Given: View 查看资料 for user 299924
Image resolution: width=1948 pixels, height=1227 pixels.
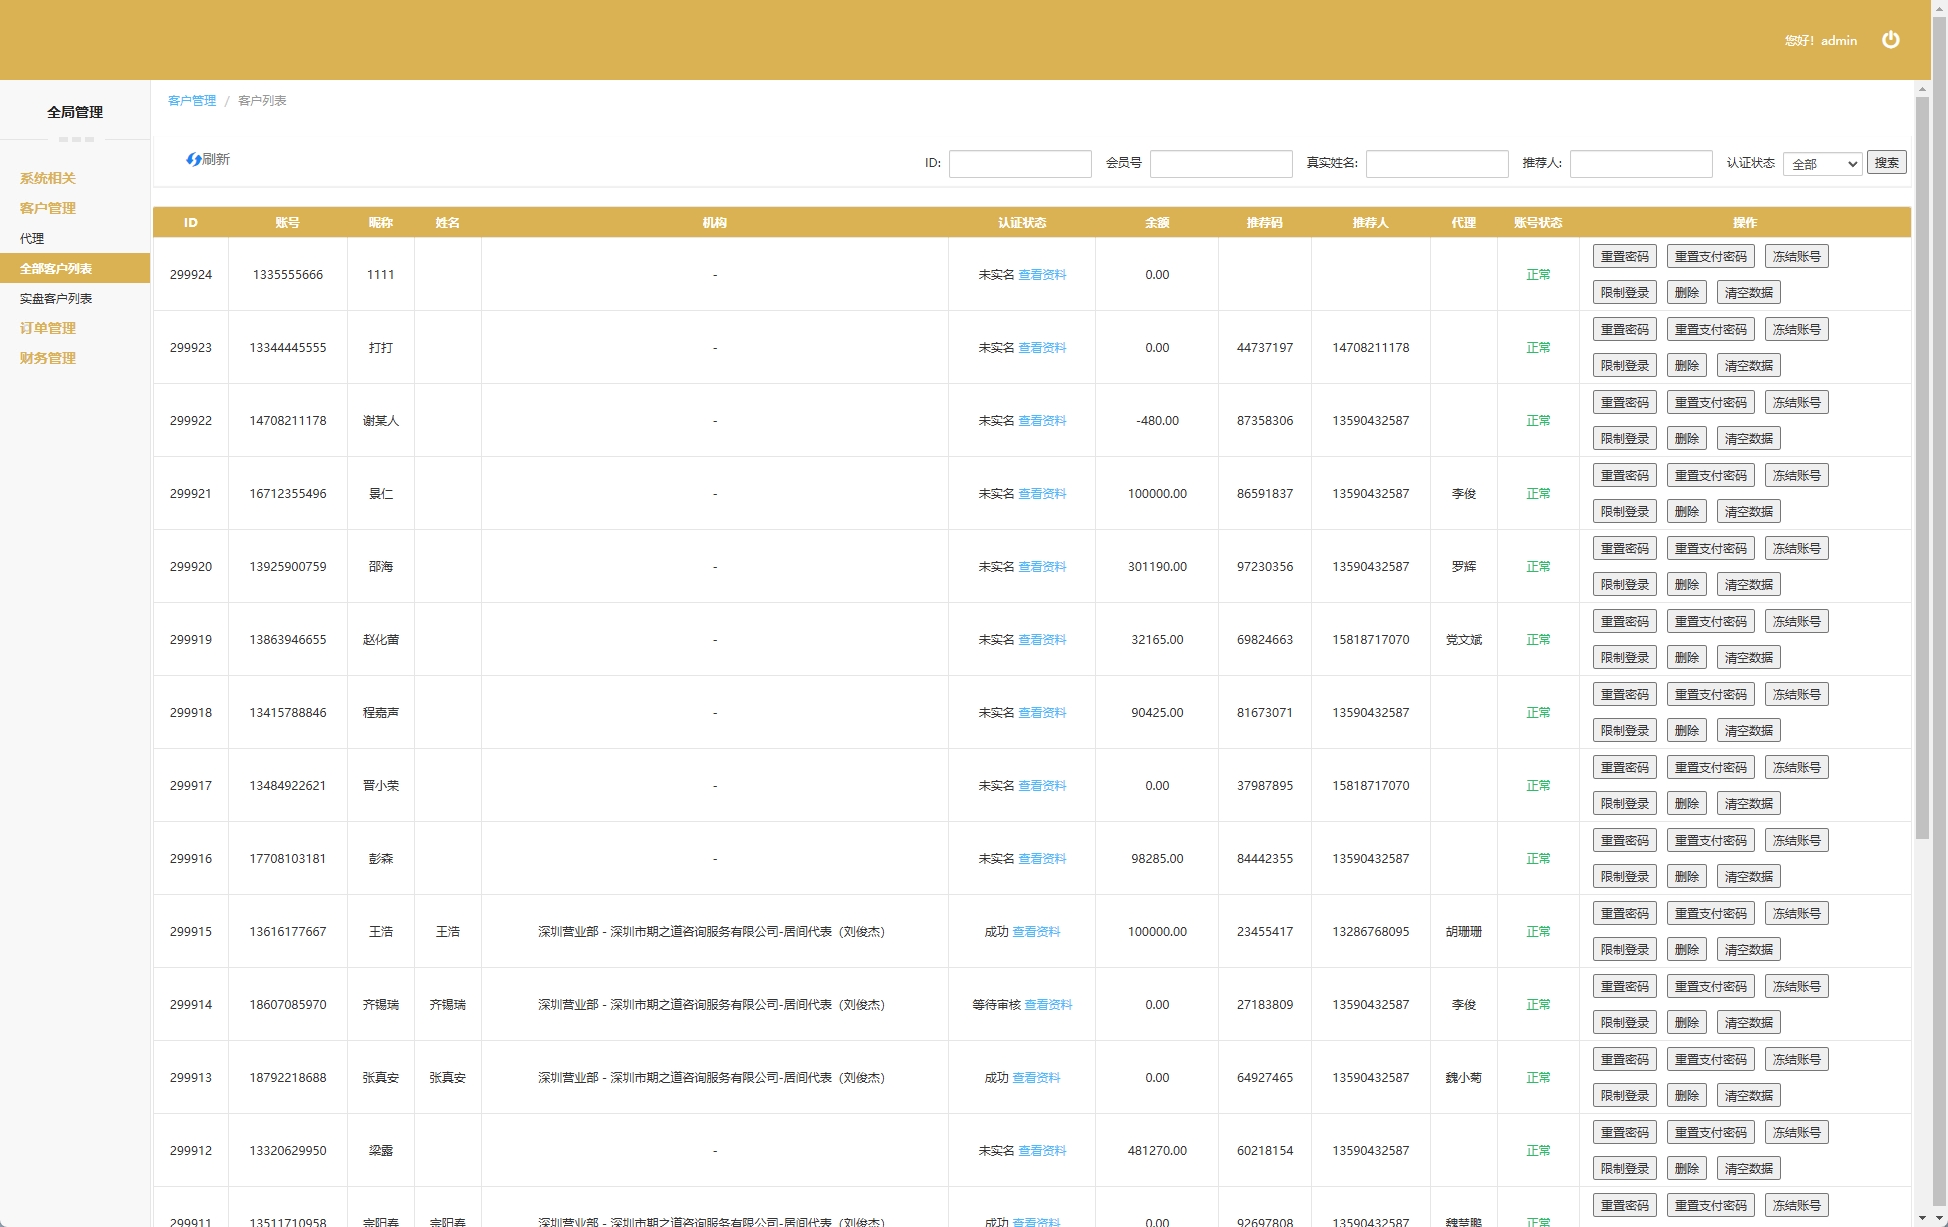Looking at the screenshot, I should pyautogui.click(x=1042, y=275).
